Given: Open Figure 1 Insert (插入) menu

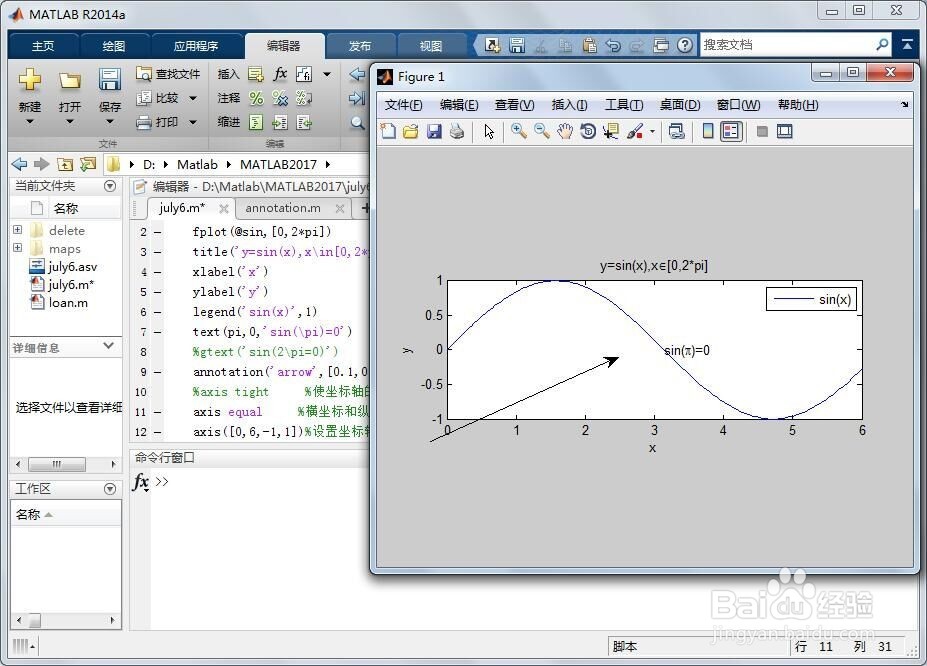Looking at the screenshot, I should 569,105.
